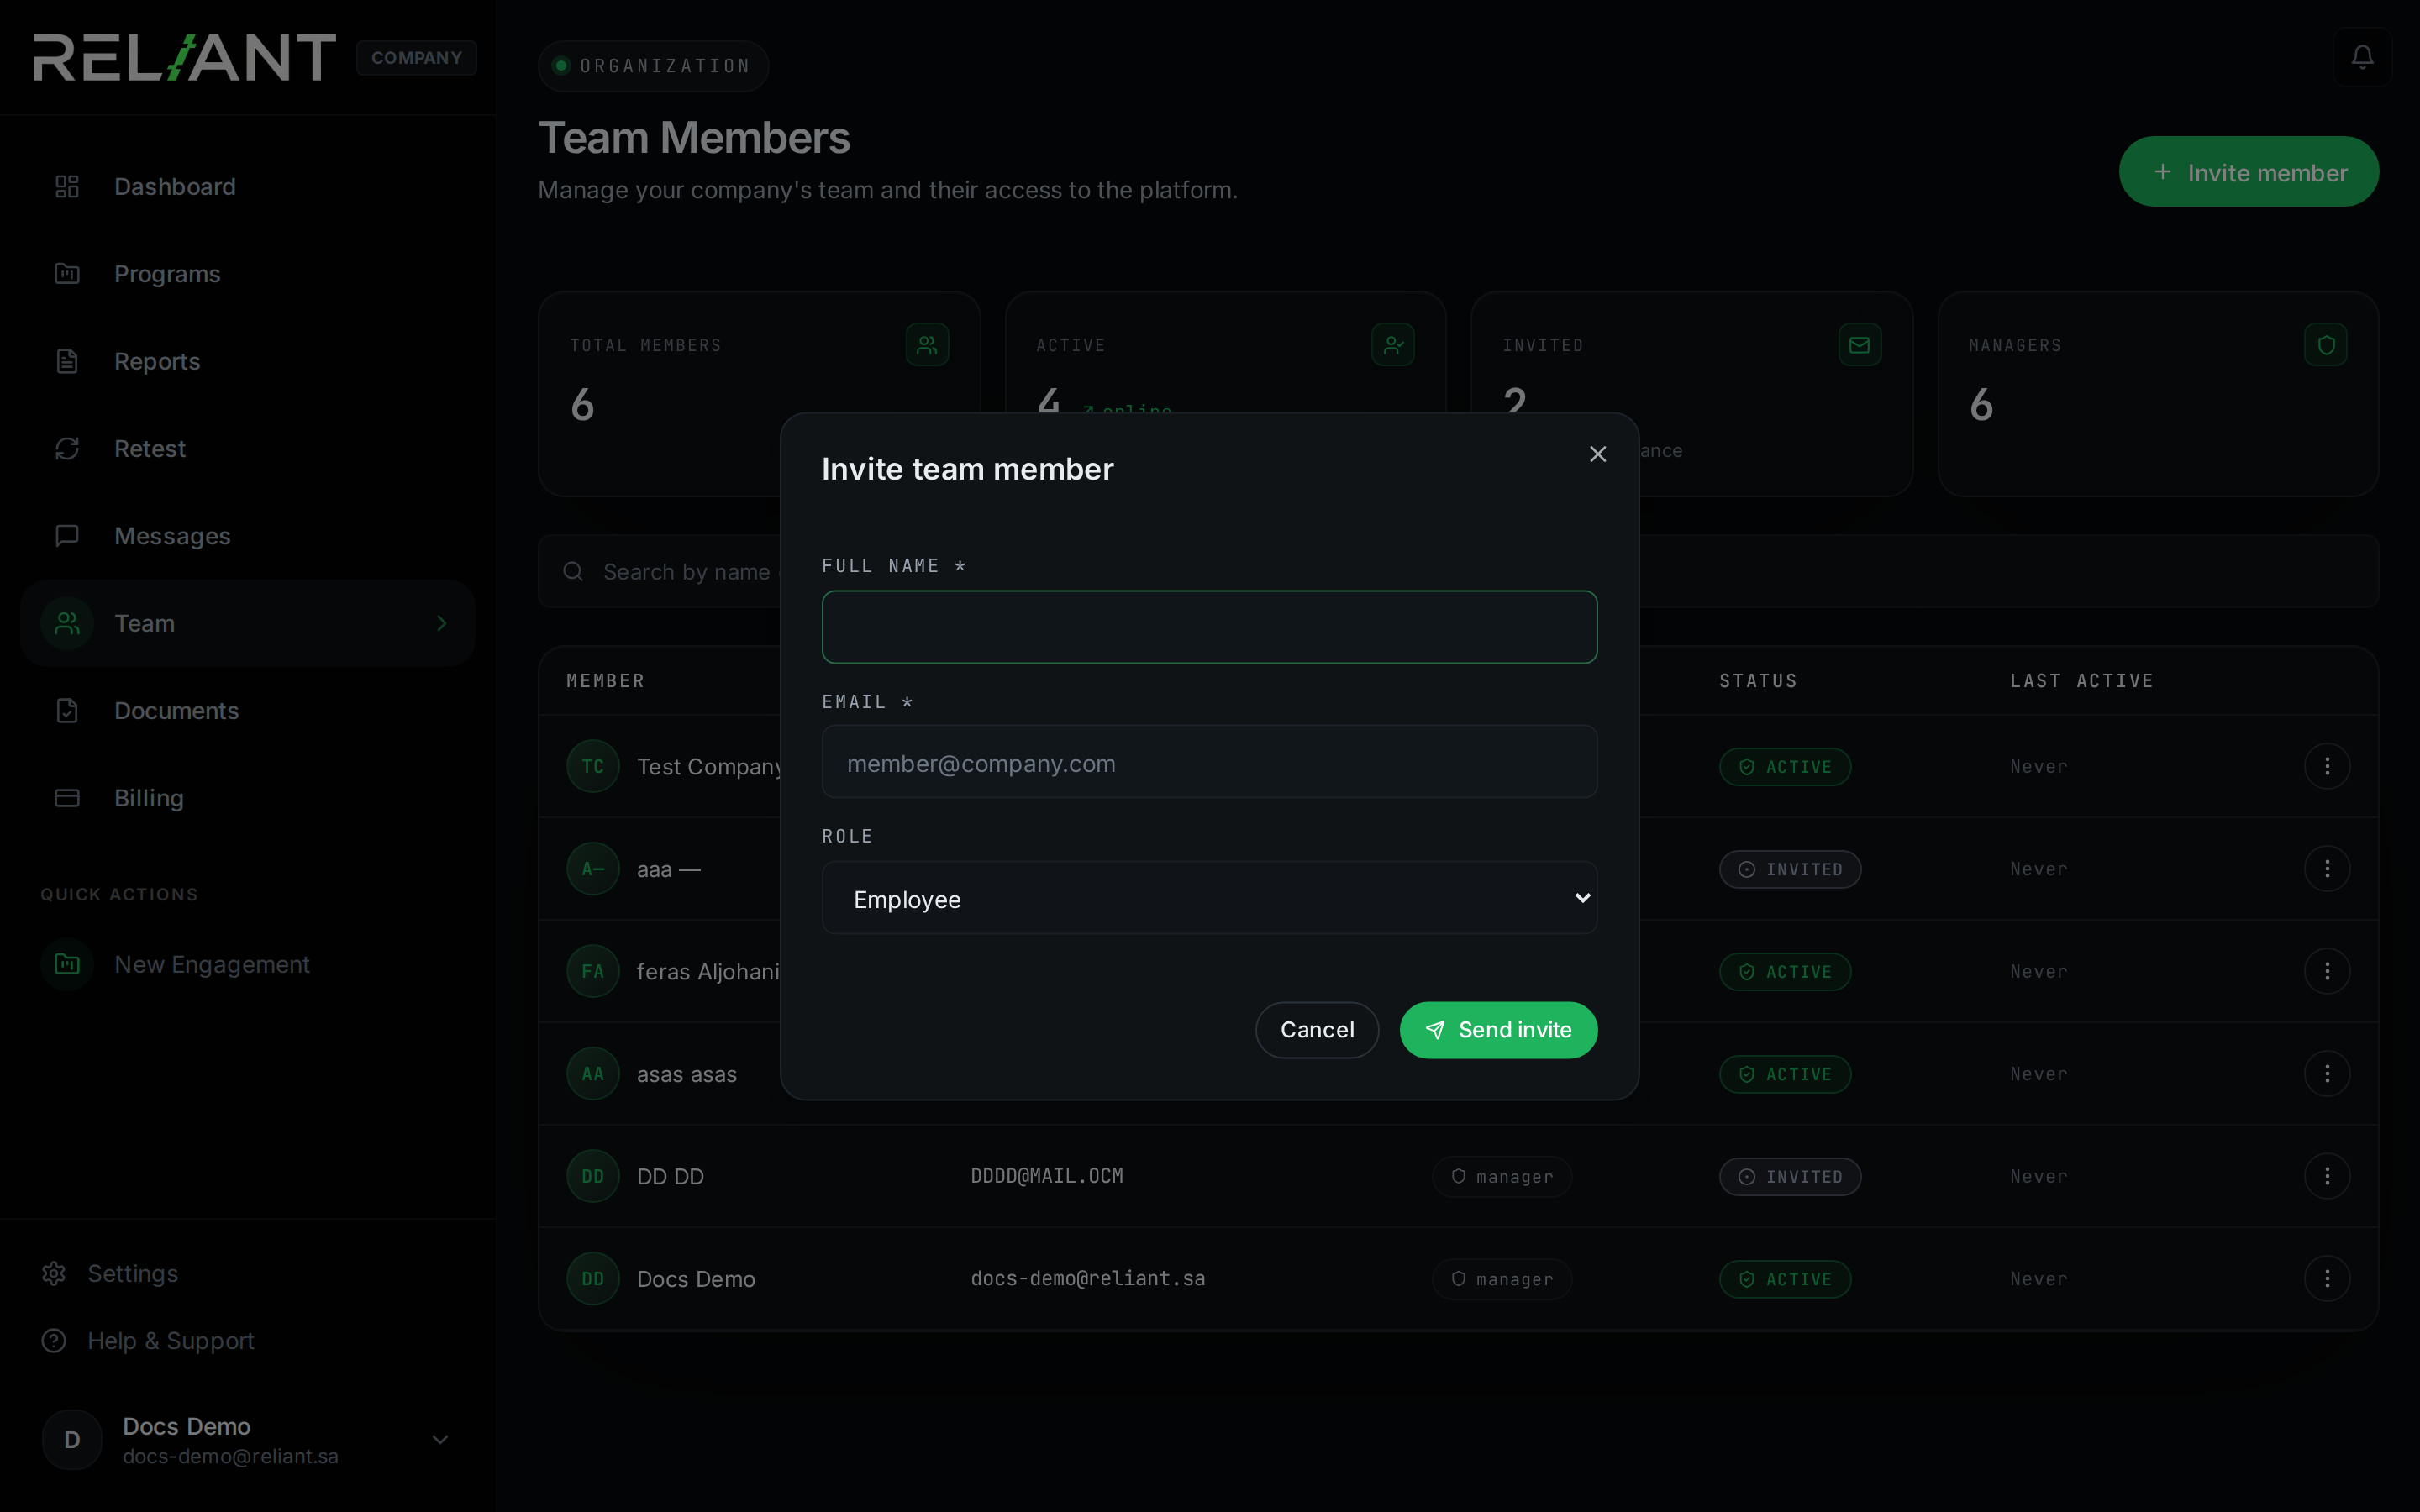Click the Active card user-check icon
The width and height of the screenshot is (2420, 1512).
pos(1393,345)
